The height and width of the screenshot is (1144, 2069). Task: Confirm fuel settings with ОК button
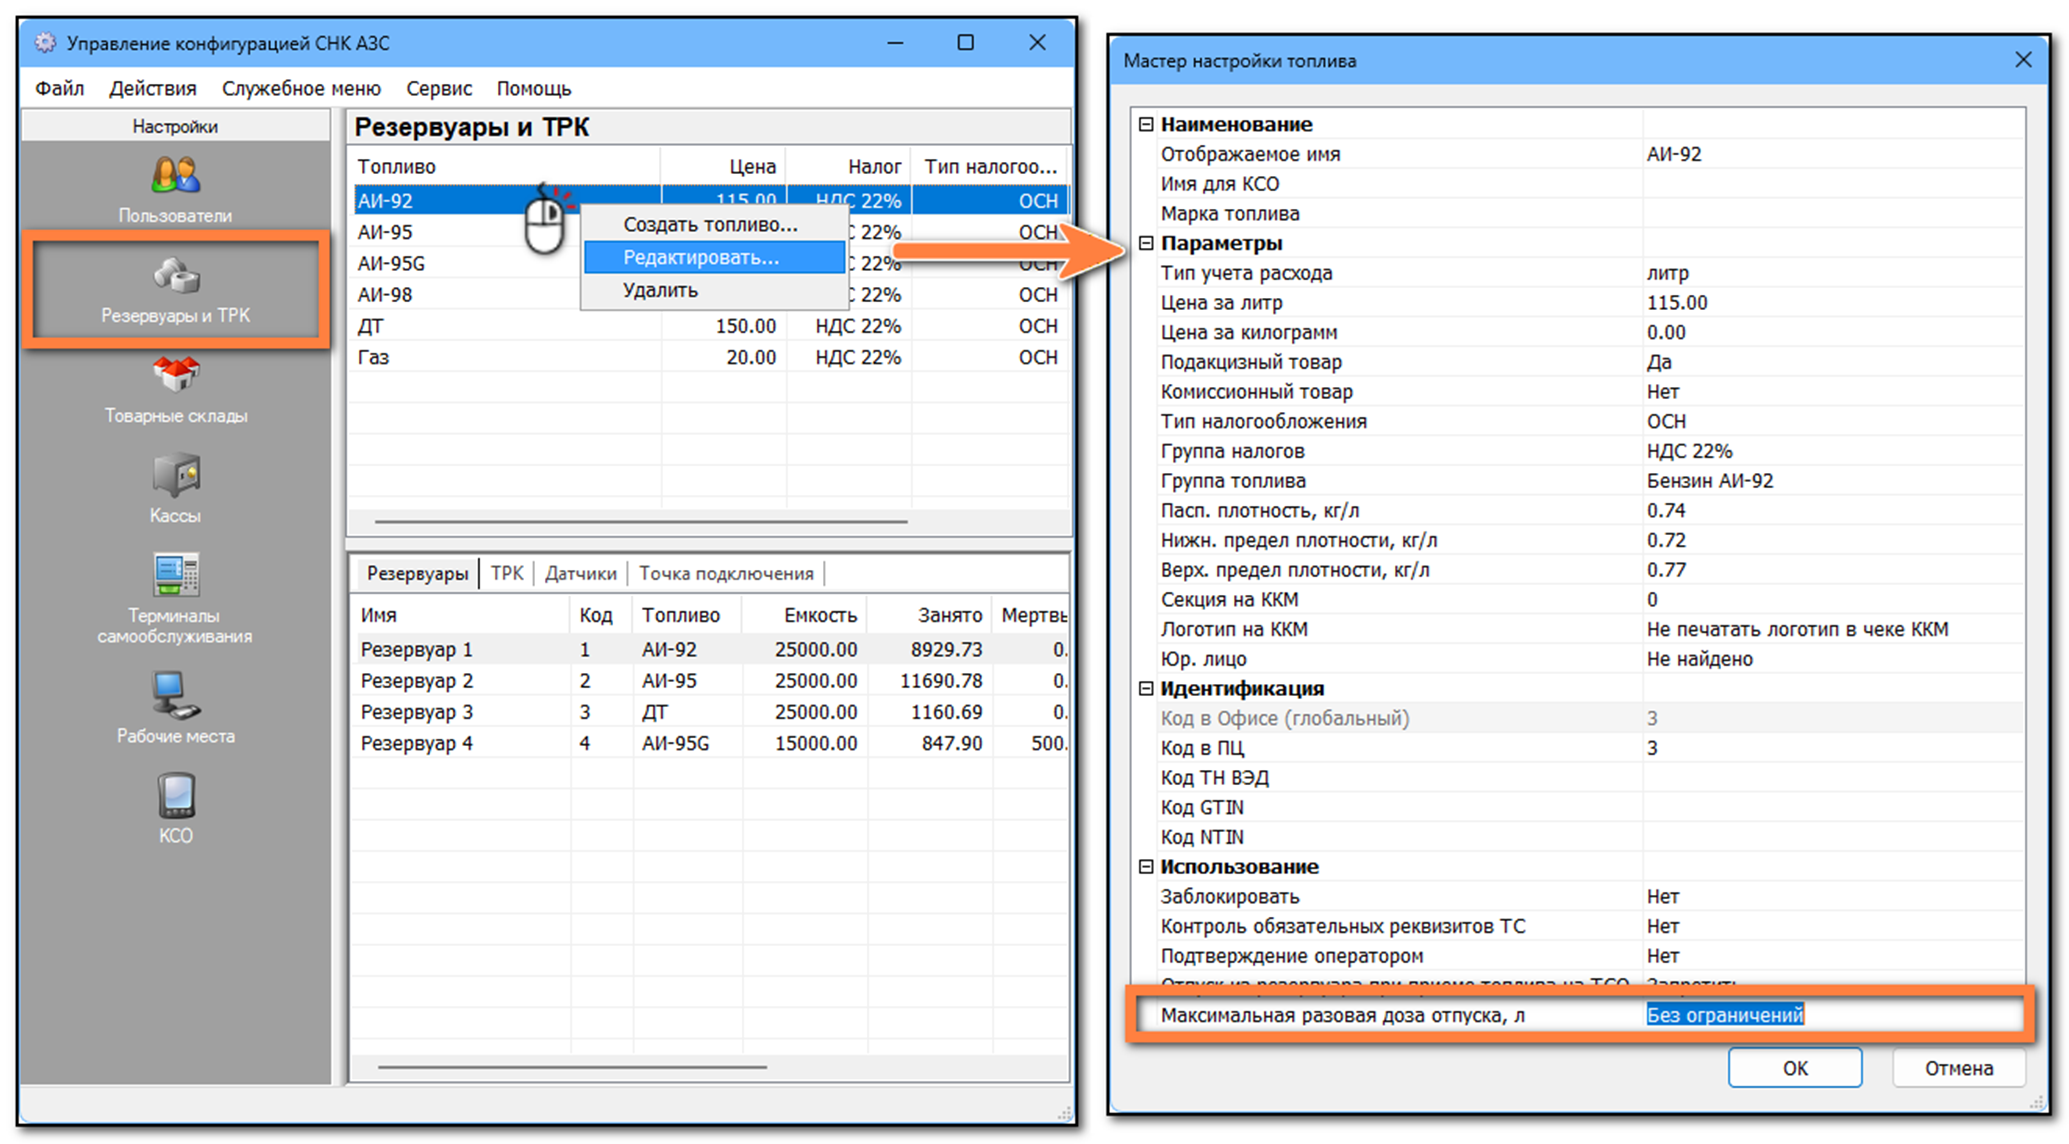pos(1795,1068)
